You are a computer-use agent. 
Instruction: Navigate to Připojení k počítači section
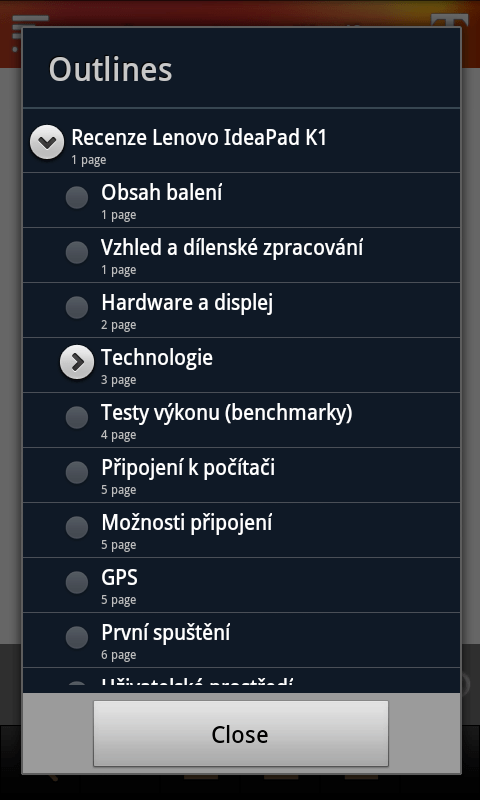click(x=241, y=475)
